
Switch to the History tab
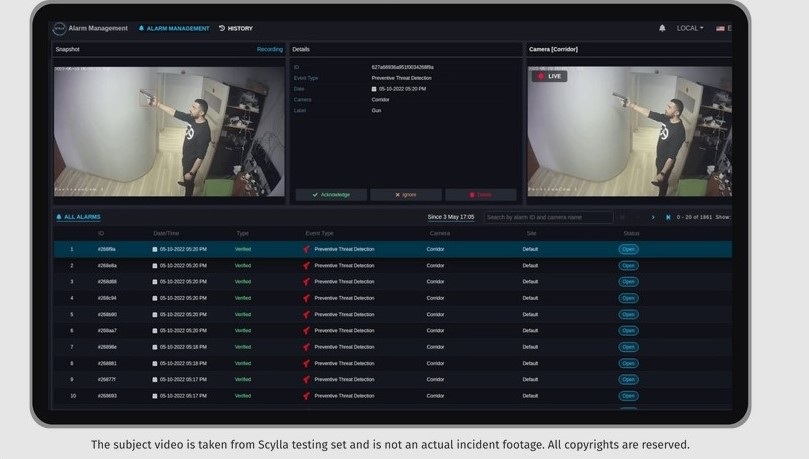coord(236,28)
